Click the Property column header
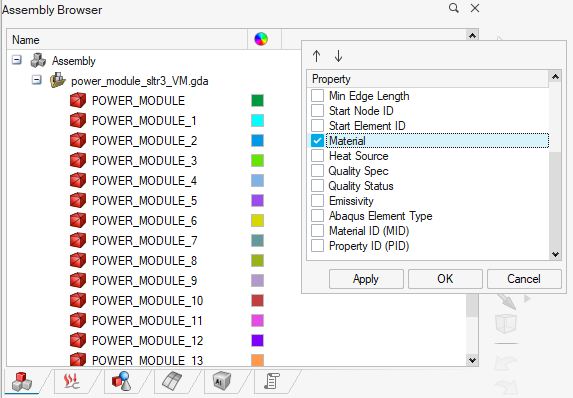573x398 pixels. pos(428,79)
